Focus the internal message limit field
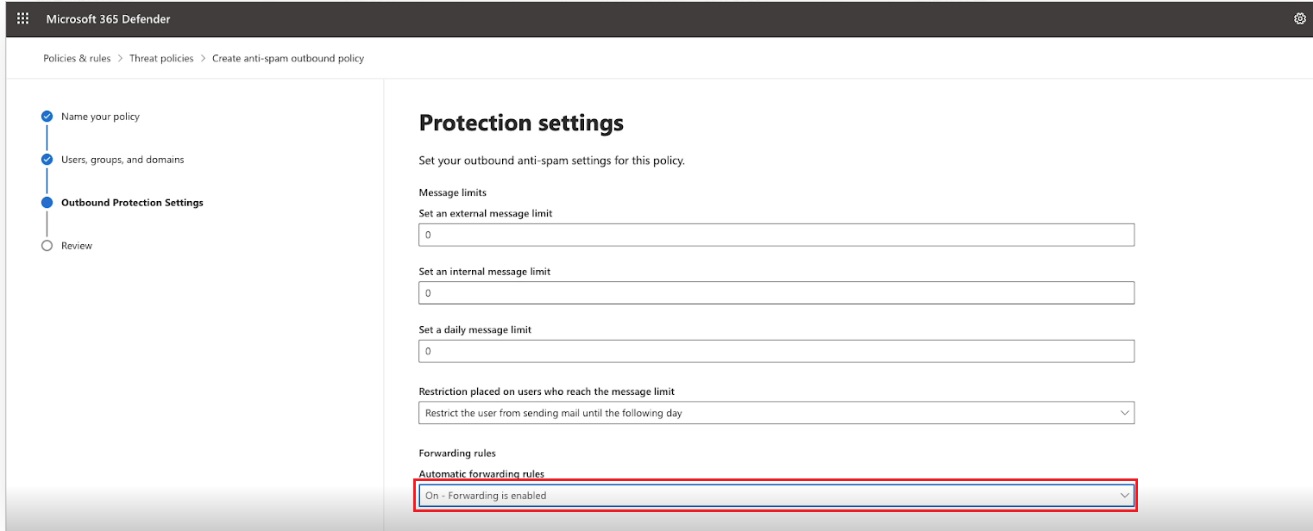This screenshot has width=1313, height=531. click(776, 293)
